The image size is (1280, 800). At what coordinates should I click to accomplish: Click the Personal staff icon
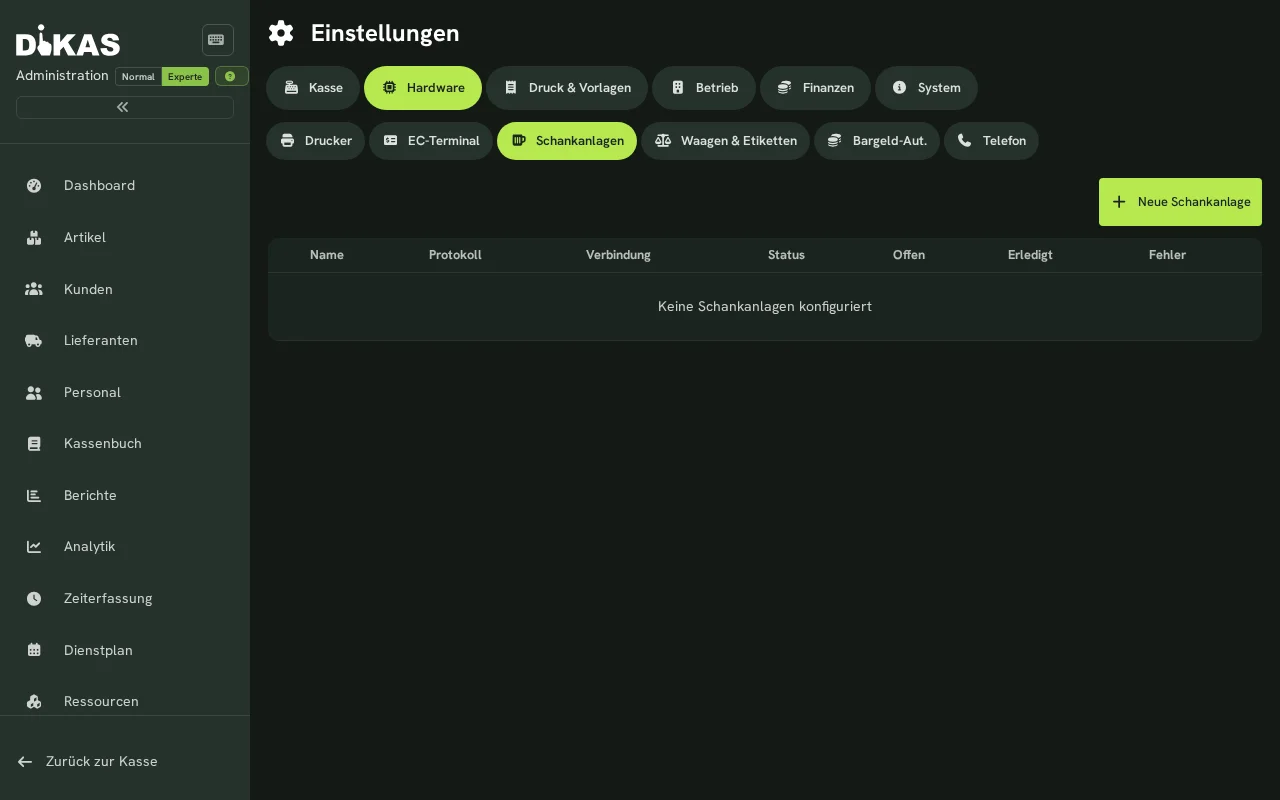[x=34, y=392]
